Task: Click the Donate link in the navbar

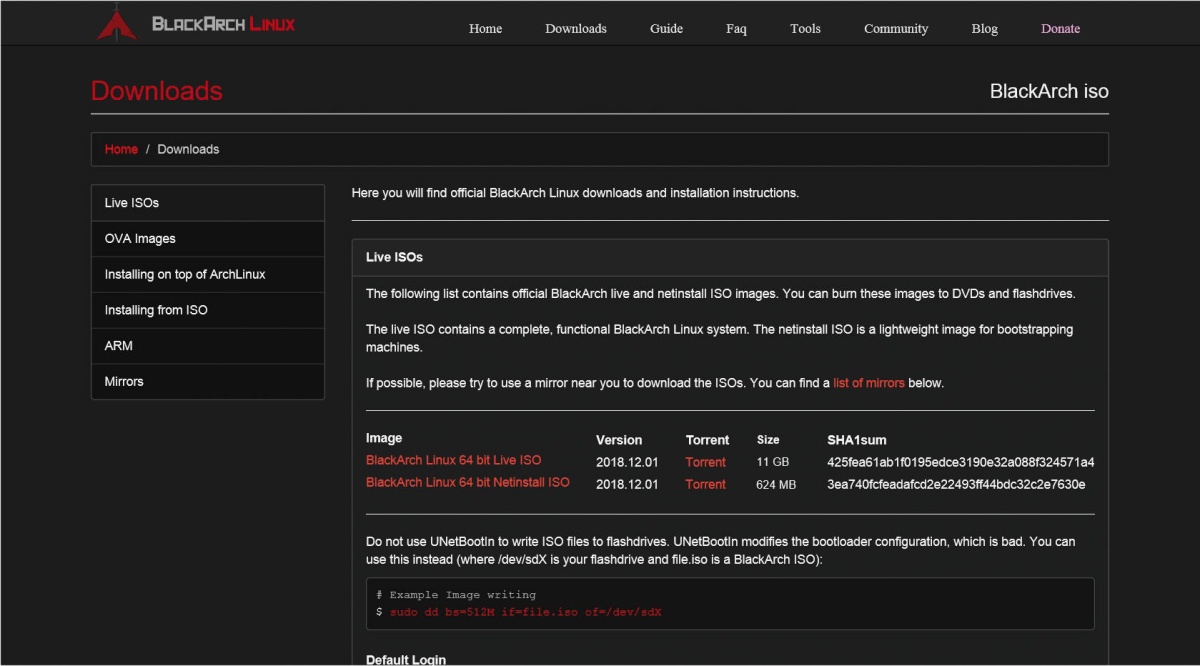Action: [x=1060, y=28]
